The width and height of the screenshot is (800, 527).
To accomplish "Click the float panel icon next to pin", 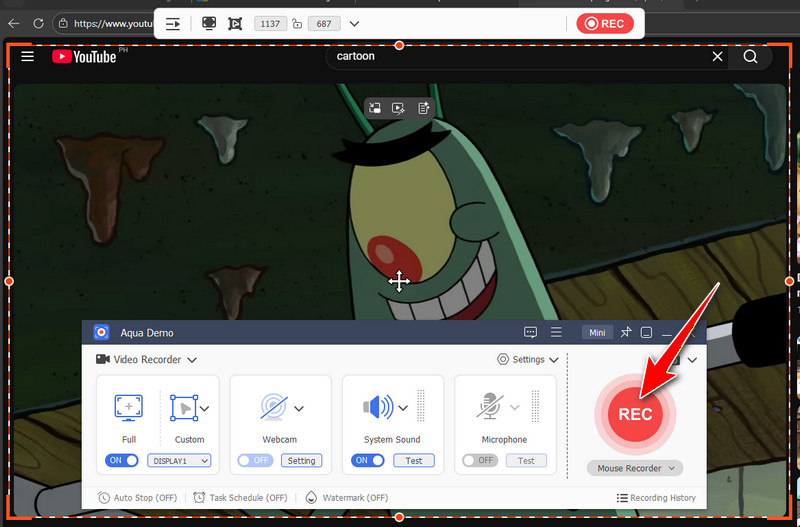I will pyautogui.click(x=646, y=333).
